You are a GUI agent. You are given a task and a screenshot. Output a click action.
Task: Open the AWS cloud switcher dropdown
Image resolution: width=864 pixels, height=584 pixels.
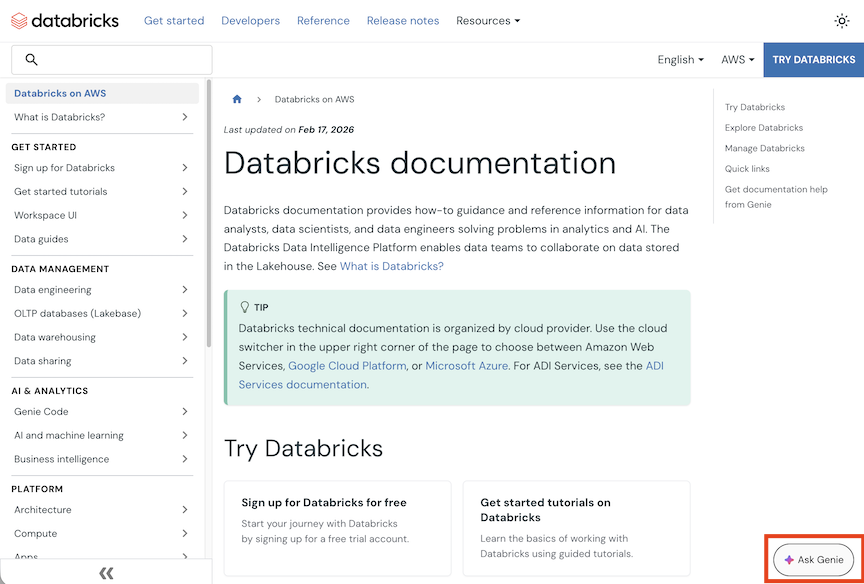[x=737, y=59]
